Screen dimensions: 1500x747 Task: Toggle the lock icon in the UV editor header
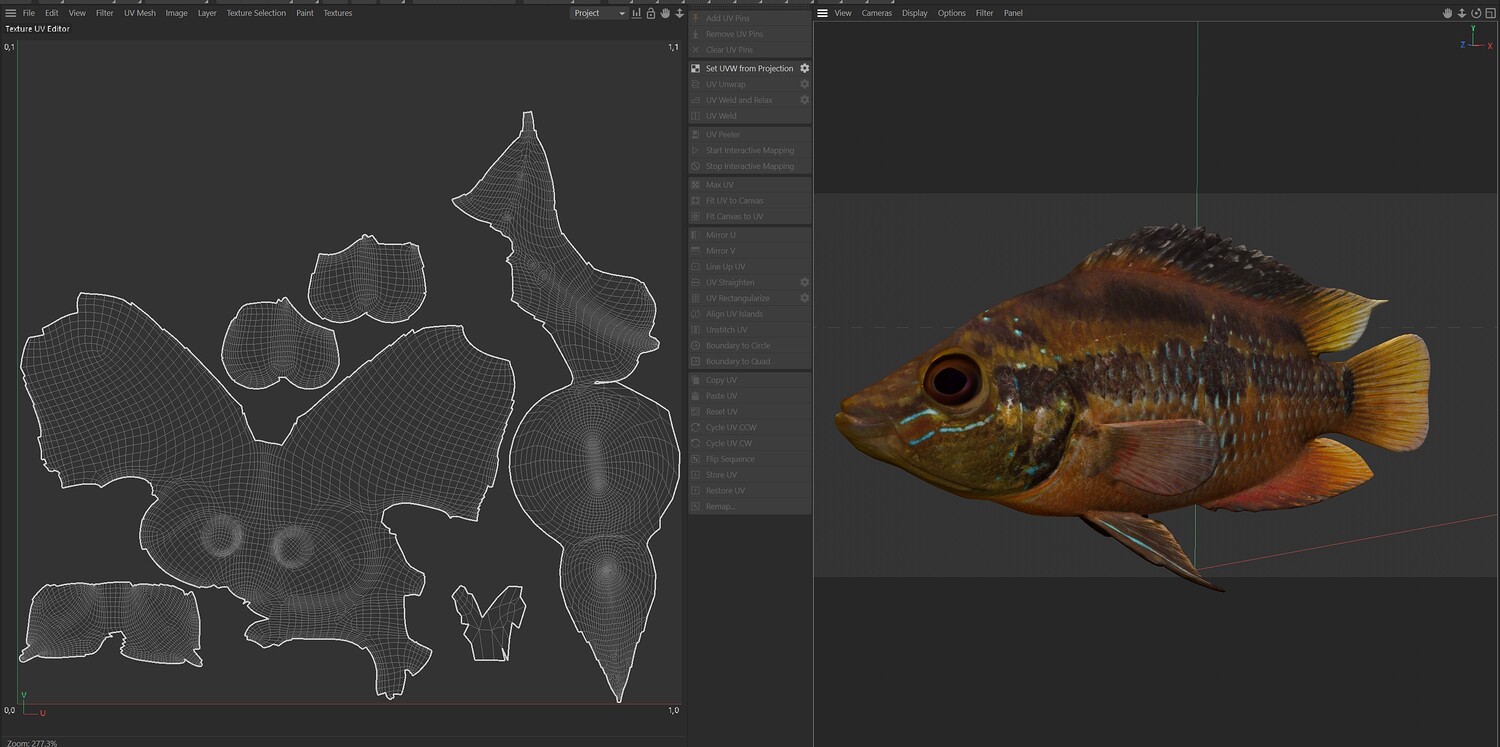point(651,13)
